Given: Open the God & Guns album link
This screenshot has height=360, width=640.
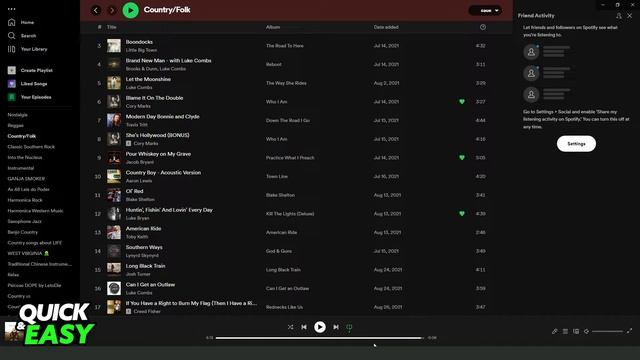Looking at the screenshot, I should pyautogui.click(x=279, y=251).
